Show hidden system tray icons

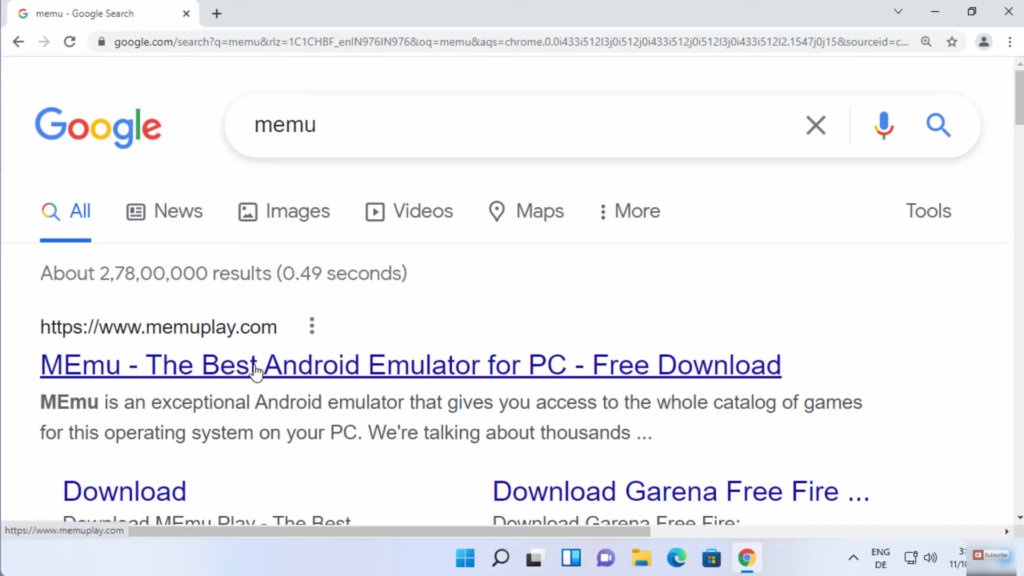pos(853,558)
